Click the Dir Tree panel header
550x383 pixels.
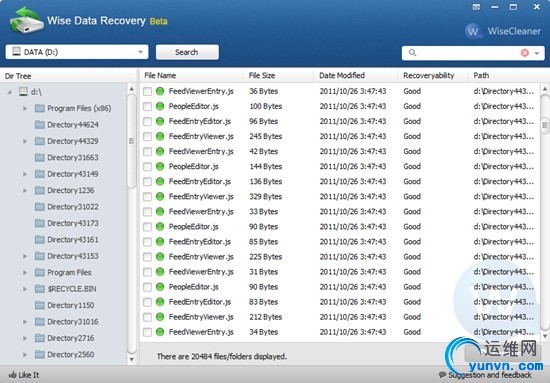click(x=68, y=76)
